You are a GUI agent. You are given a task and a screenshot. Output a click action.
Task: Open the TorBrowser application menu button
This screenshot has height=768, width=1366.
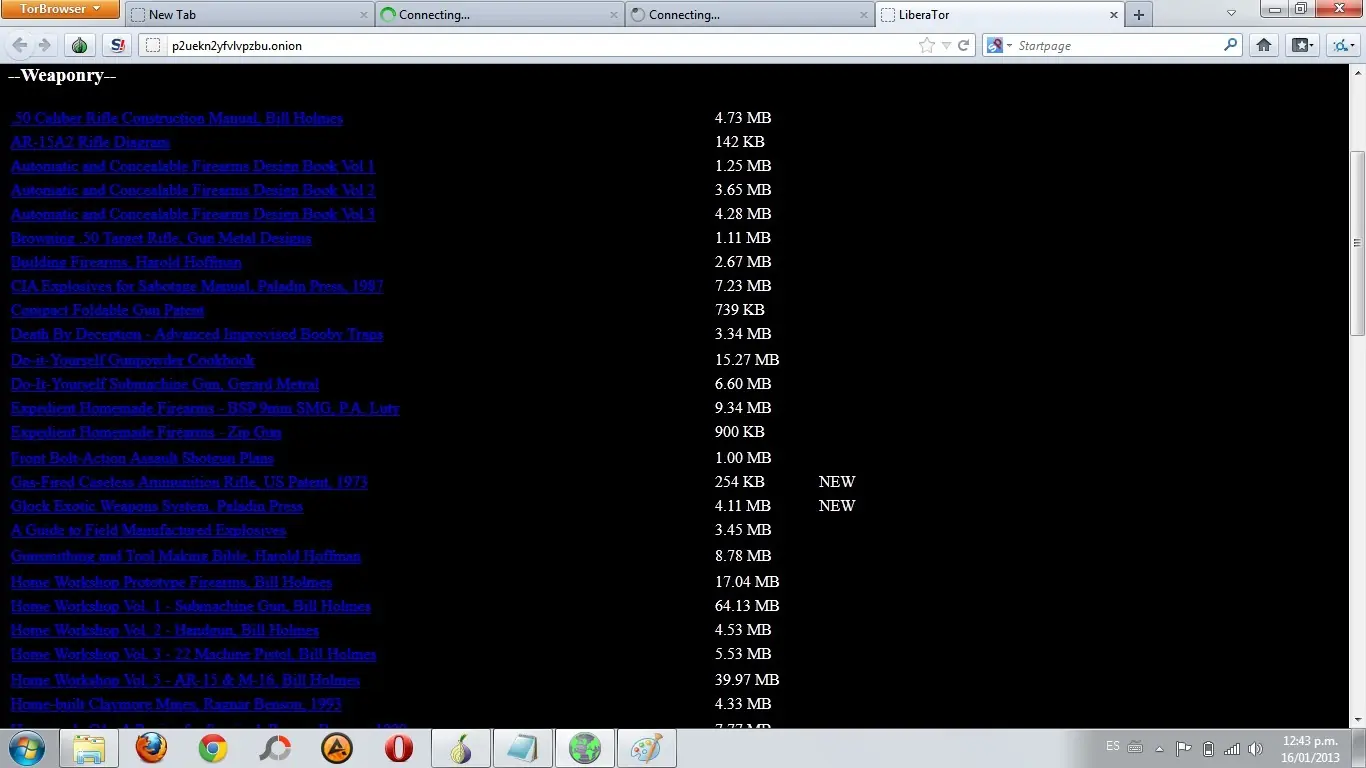[61, 9]
